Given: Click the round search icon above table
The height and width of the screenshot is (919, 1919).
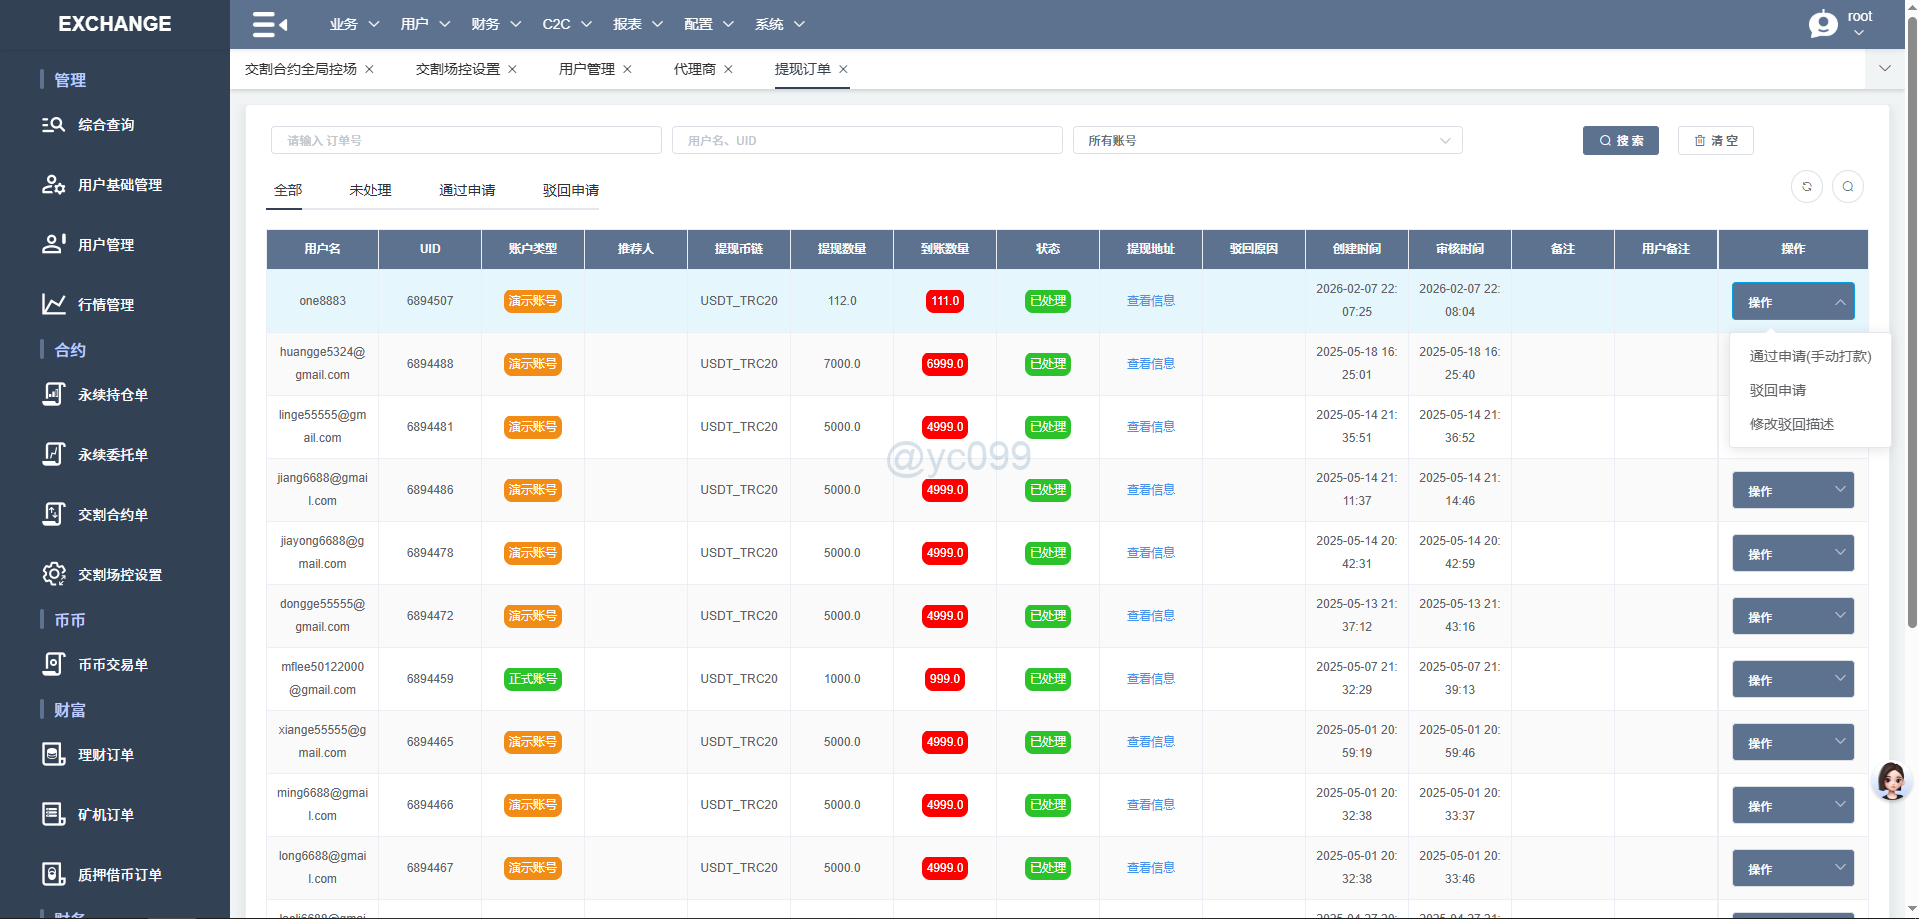Looking at the screenshot, I should tap(1847, 187).
